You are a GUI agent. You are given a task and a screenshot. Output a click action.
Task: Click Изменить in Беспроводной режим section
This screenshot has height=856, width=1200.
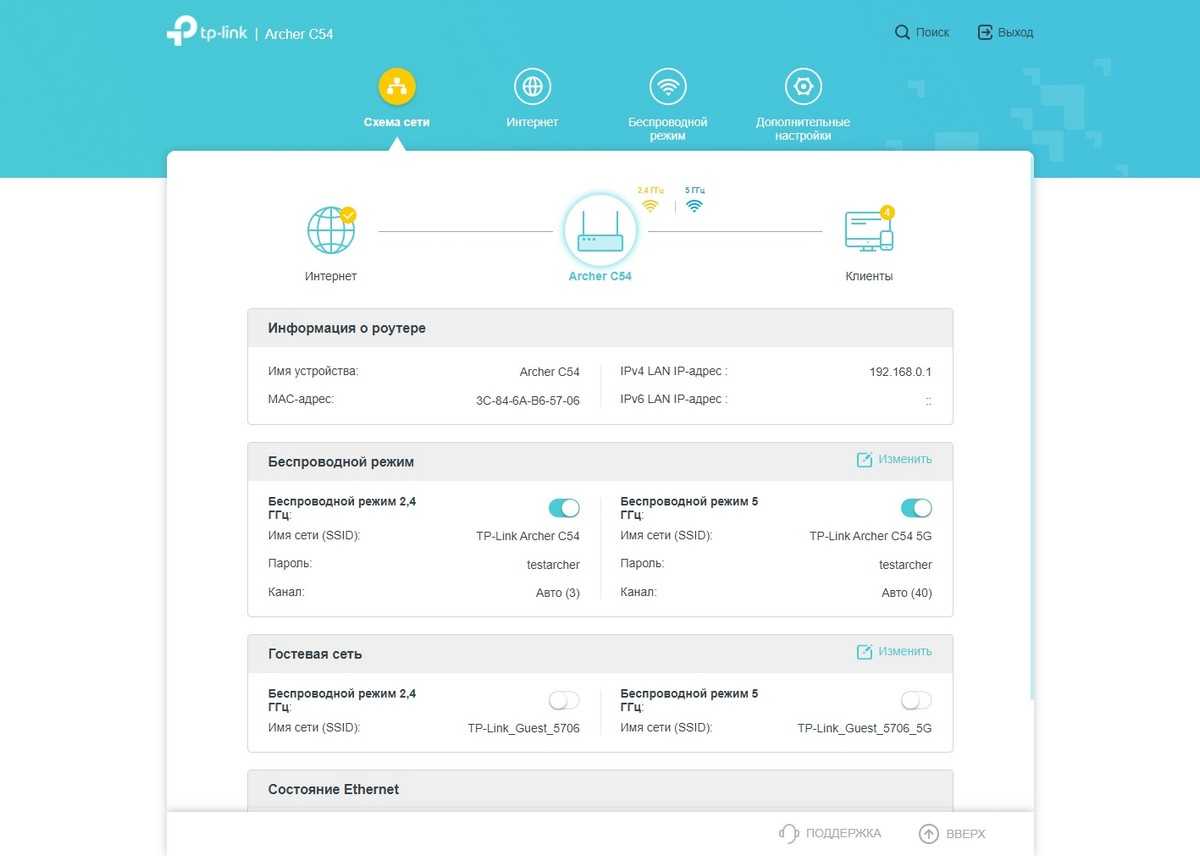[894, 460]
